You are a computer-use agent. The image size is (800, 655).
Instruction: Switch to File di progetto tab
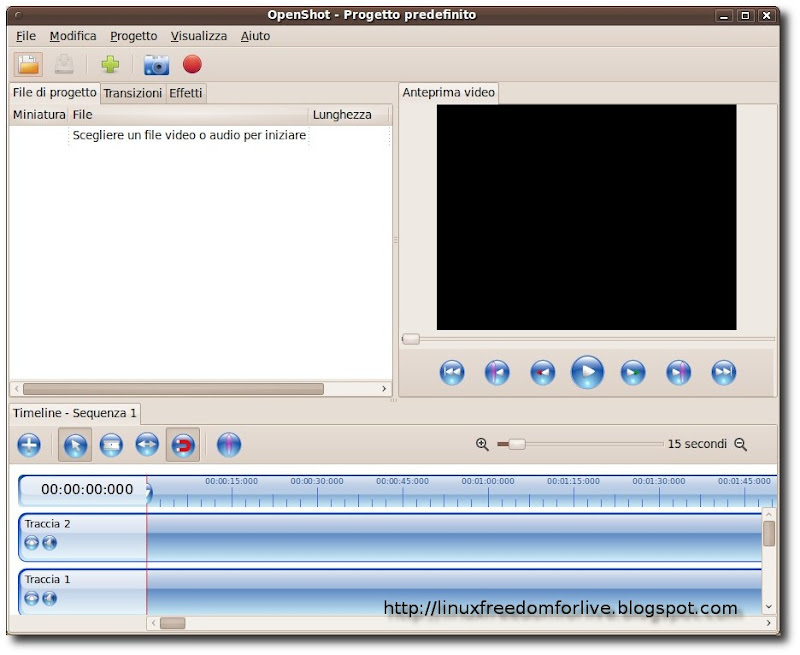55,92
